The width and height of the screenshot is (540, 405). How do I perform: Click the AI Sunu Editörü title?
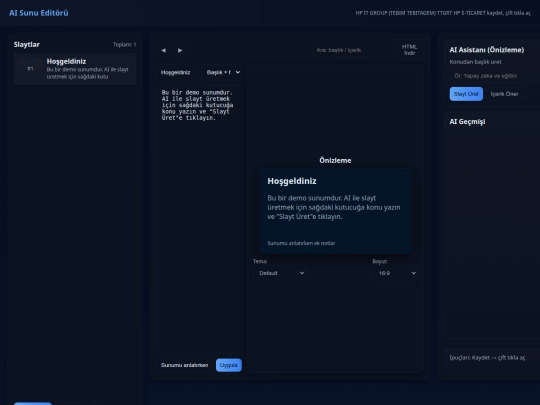(x=39, y=13)
